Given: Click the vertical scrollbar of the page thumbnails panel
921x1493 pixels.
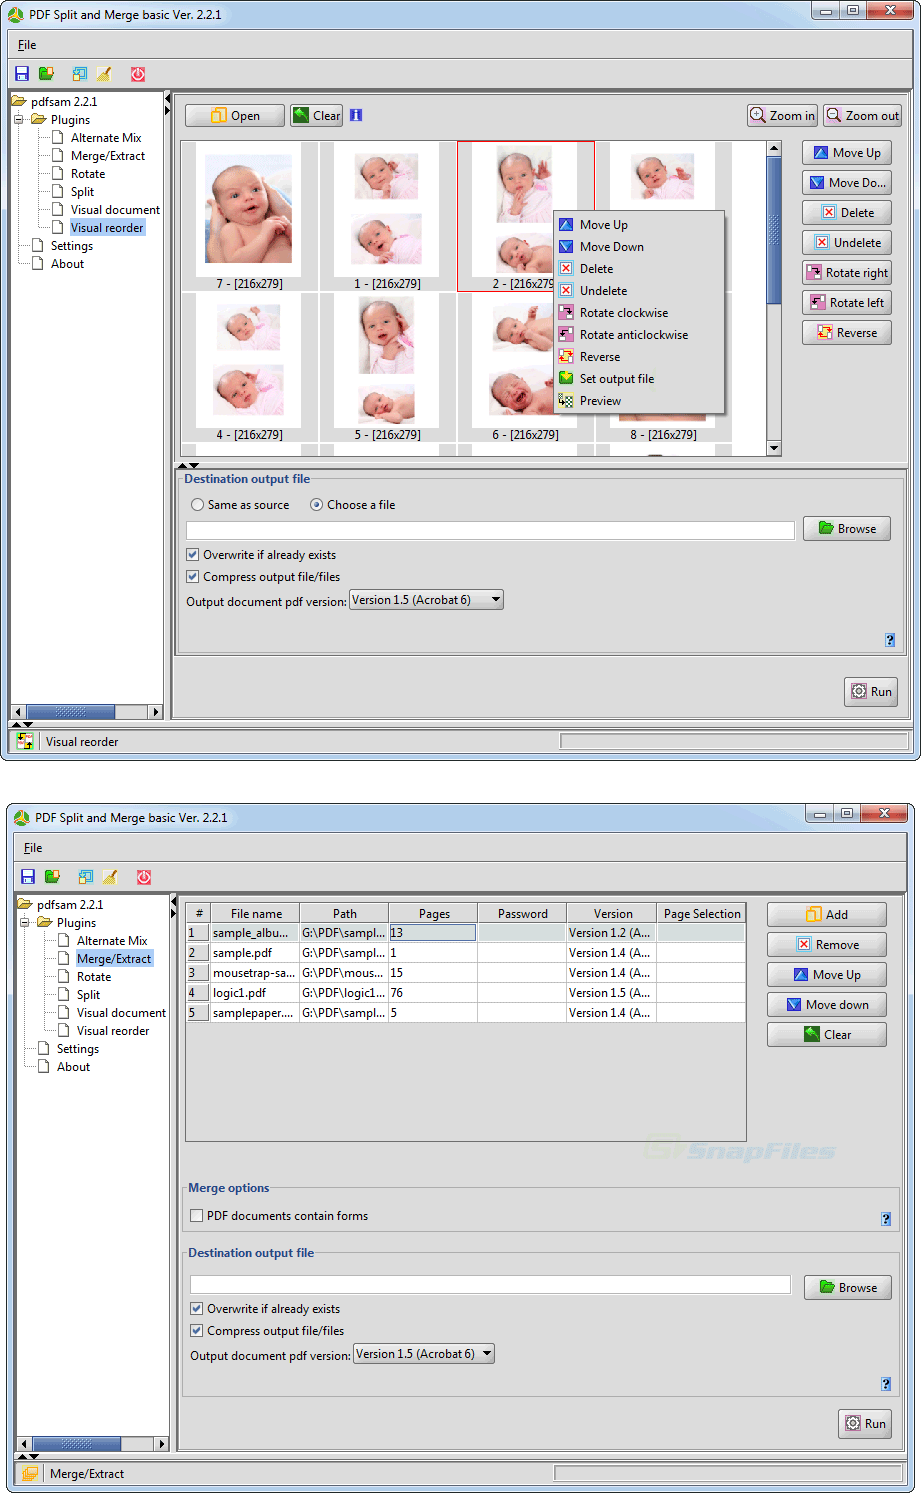Looking at the screenshot, I should (774, 300).
